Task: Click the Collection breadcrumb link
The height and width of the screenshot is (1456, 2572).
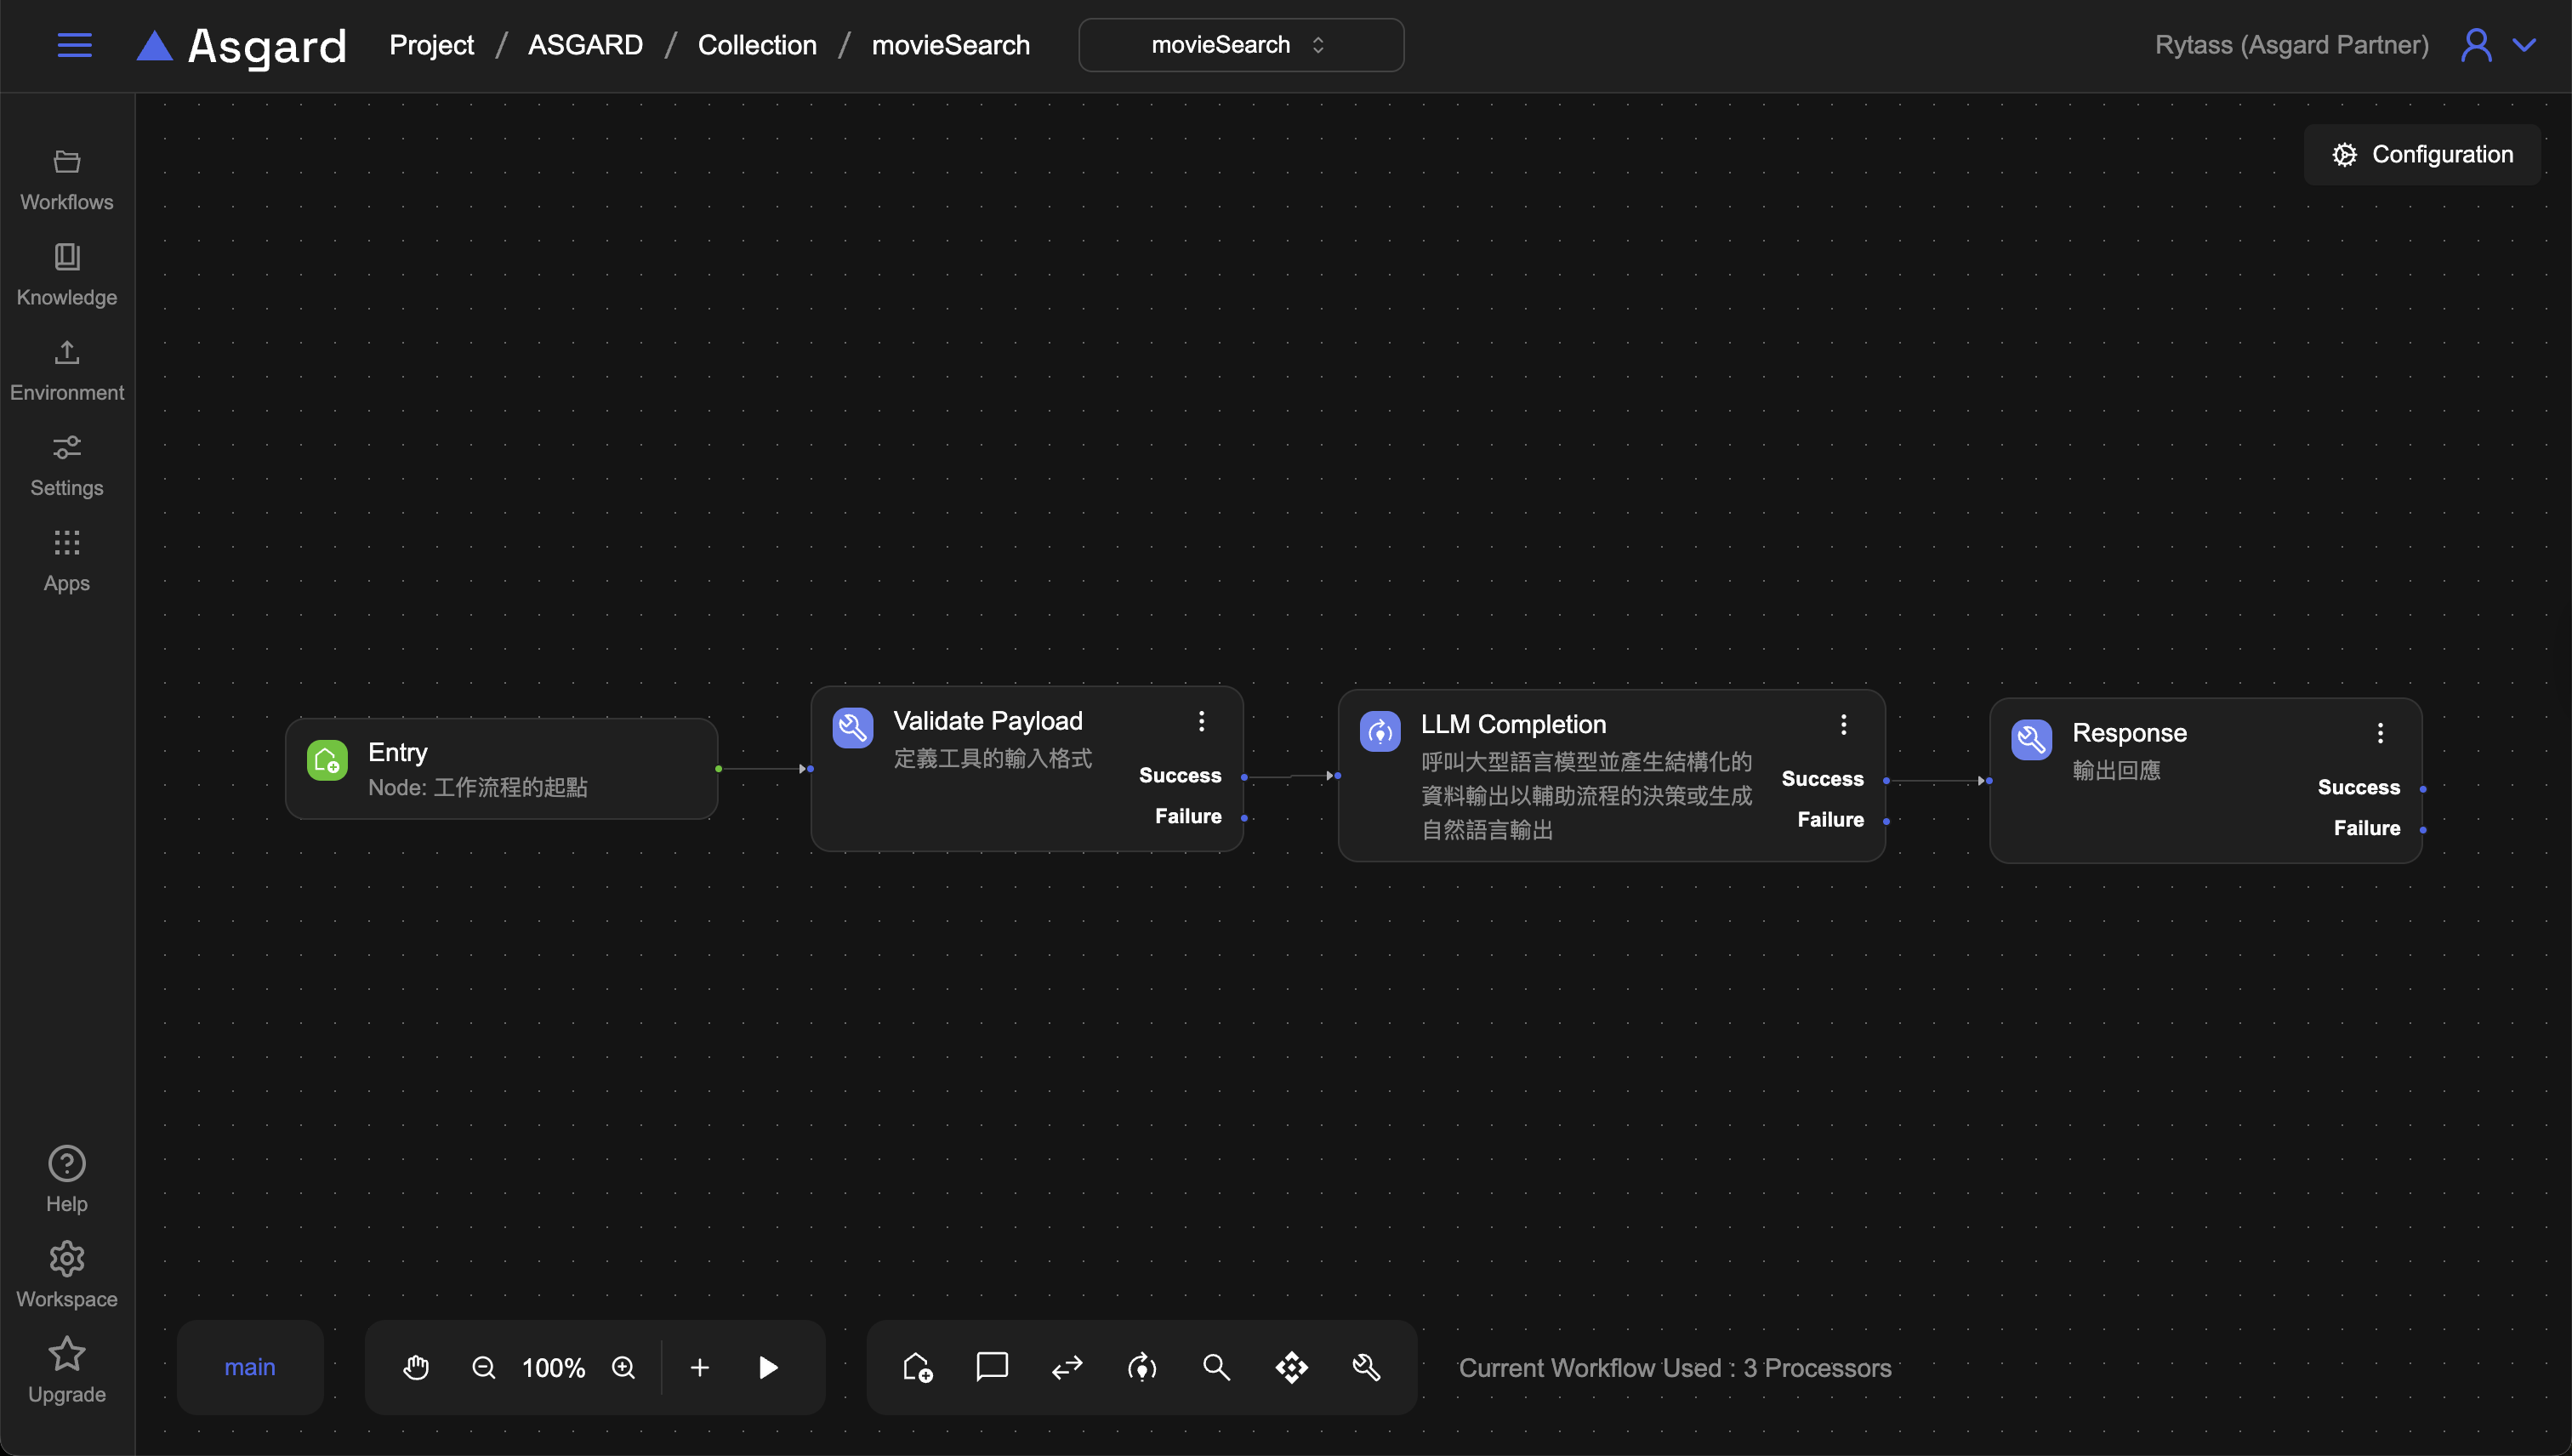Action: click(x=757, y=45)
